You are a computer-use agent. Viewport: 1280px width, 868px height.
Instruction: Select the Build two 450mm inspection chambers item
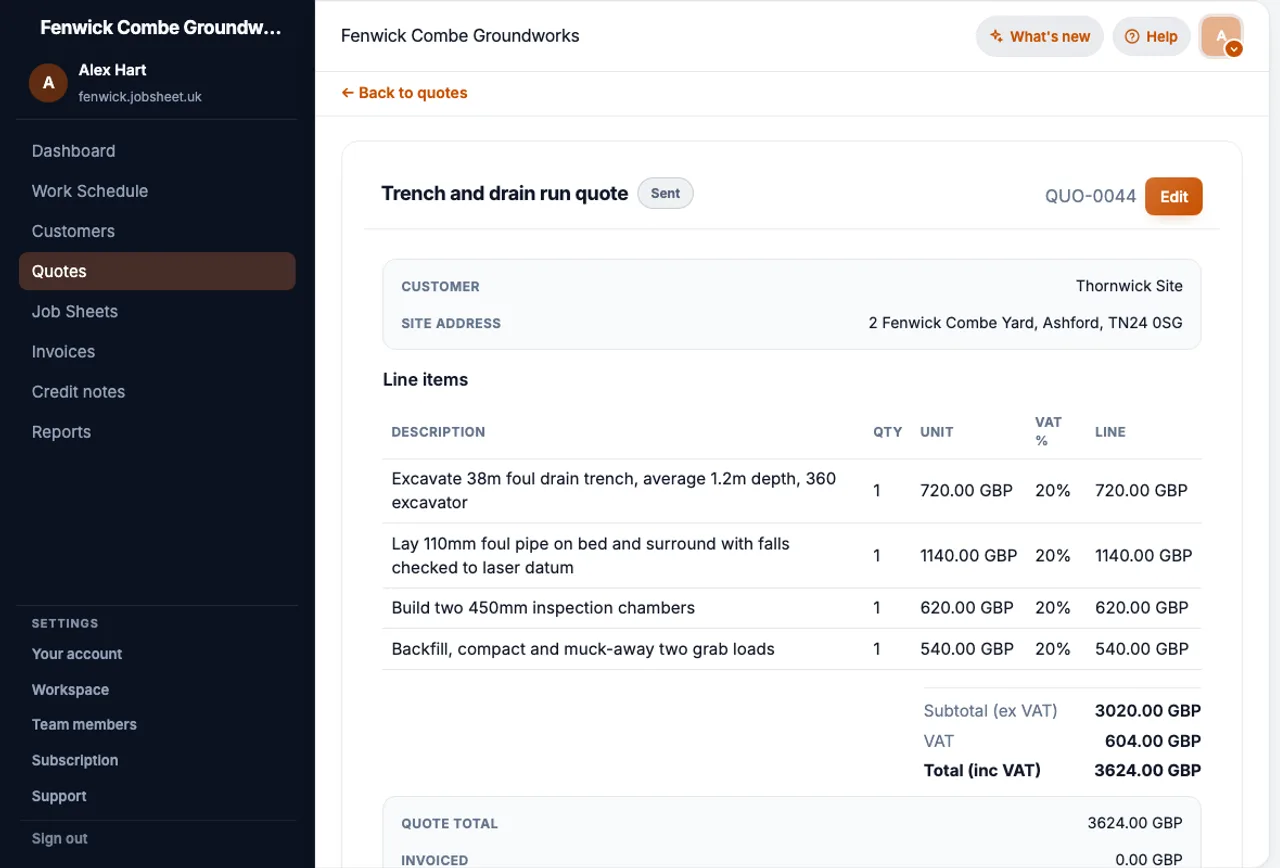coord(792,608)
